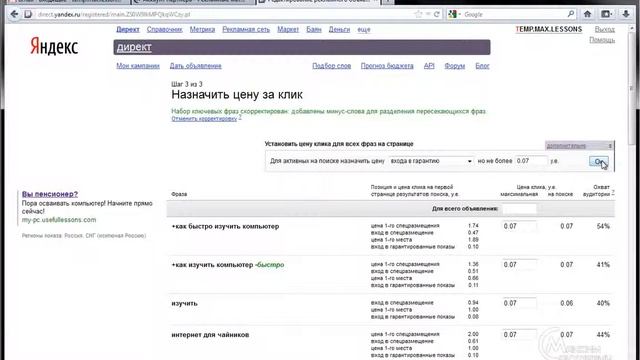Open the 'еще' services menu
640x360 pixels.
click(364, 29)
